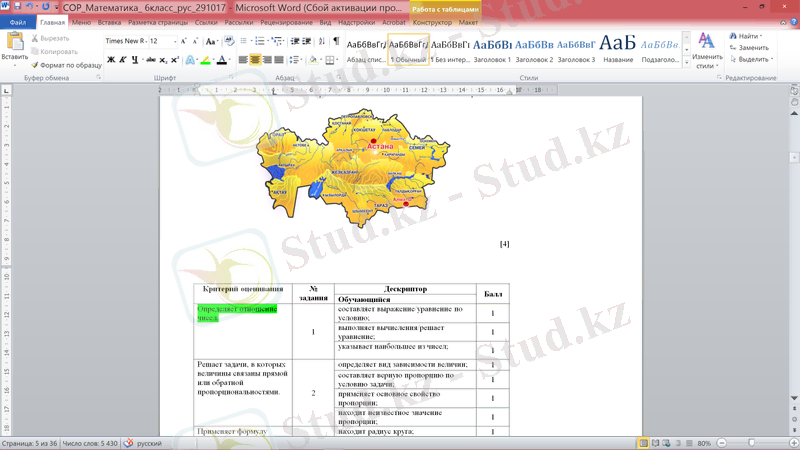800x450 pixels.
Task: Toggle bold formatting (Ж)
Action: tap(111, 60)
